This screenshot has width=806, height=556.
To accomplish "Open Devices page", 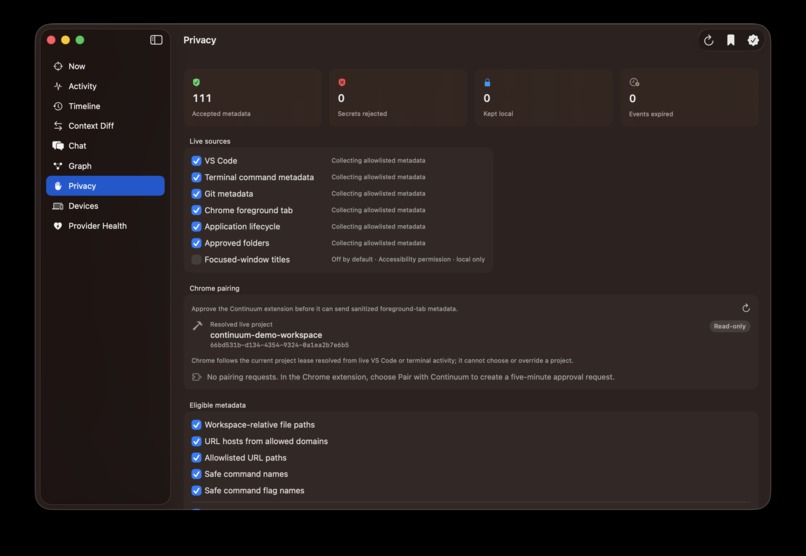I will click(x=105, y=206).
